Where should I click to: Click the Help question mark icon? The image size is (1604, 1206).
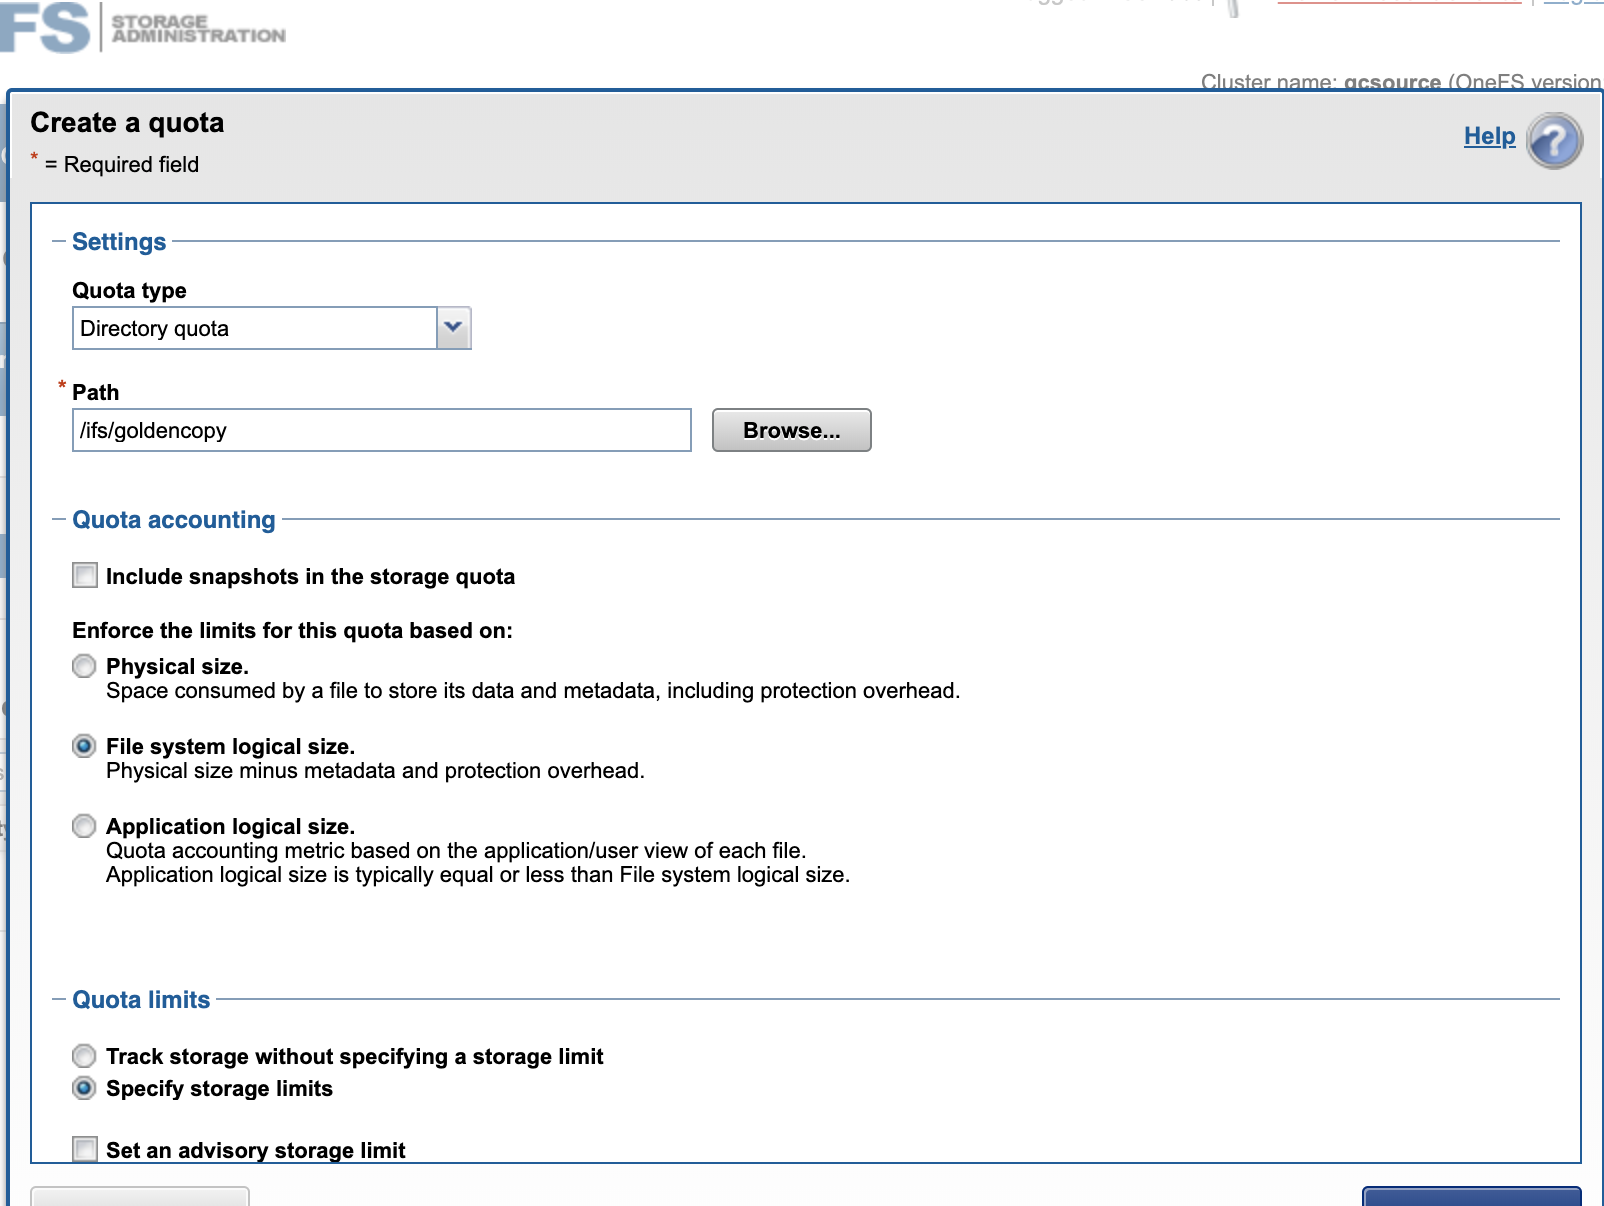[x=1554, y=142]
